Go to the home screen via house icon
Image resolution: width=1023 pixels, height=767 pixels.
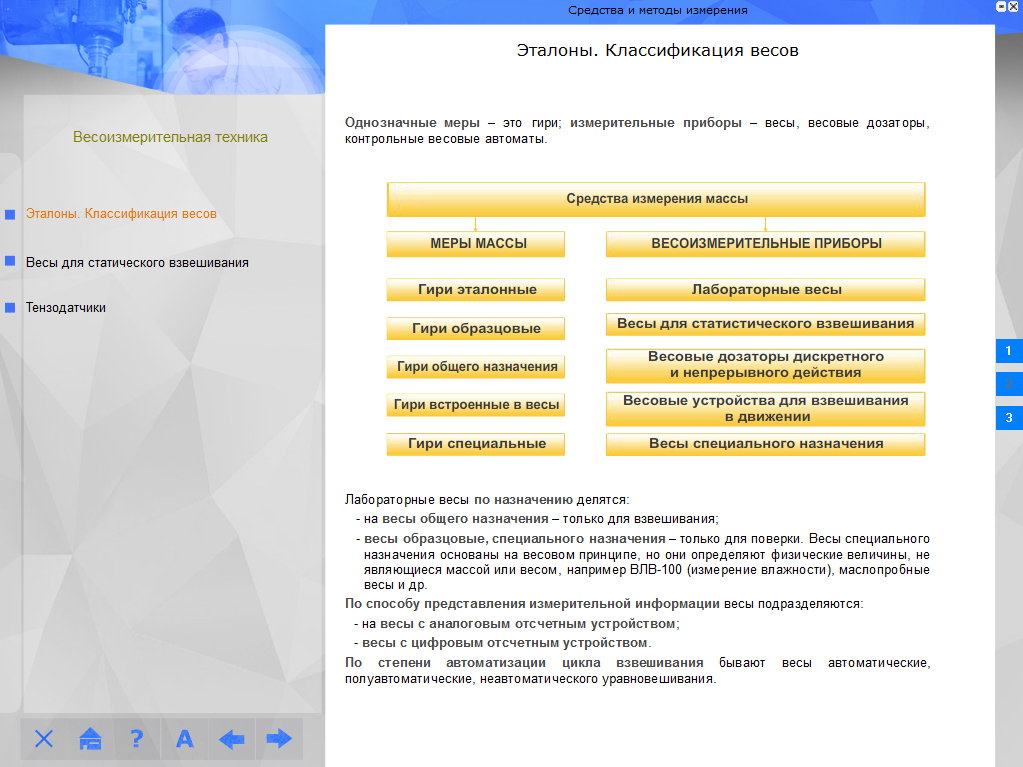point(91,739)
